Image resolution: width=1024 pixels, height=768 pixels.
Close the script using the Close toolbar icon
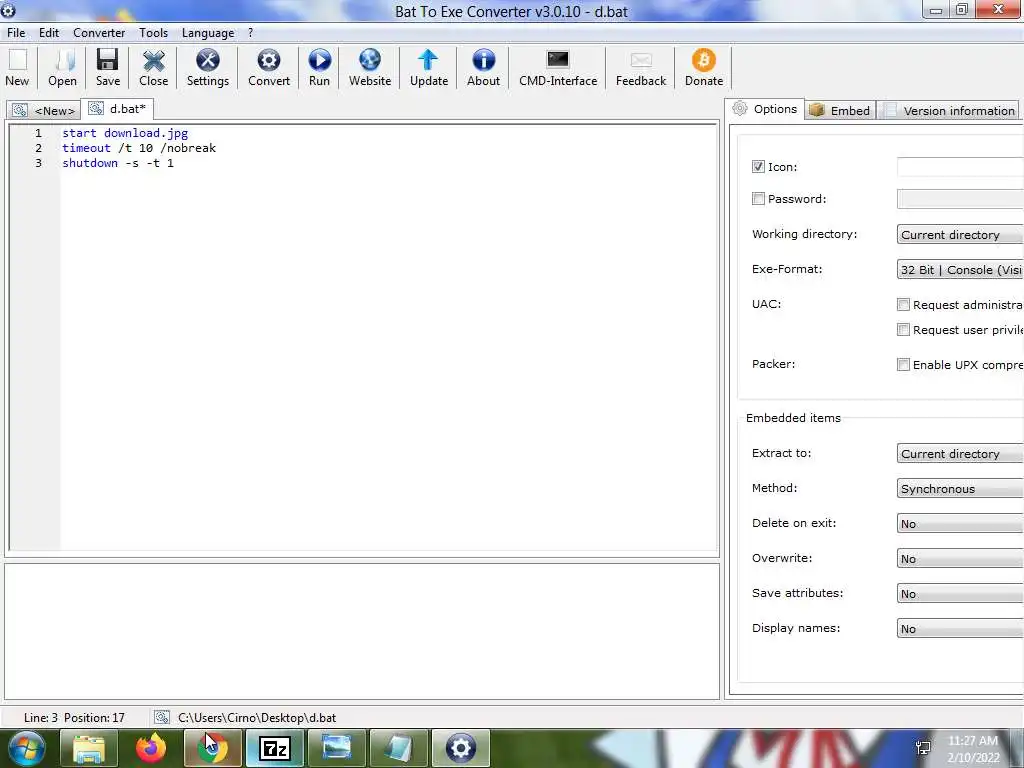pos(153,67)
